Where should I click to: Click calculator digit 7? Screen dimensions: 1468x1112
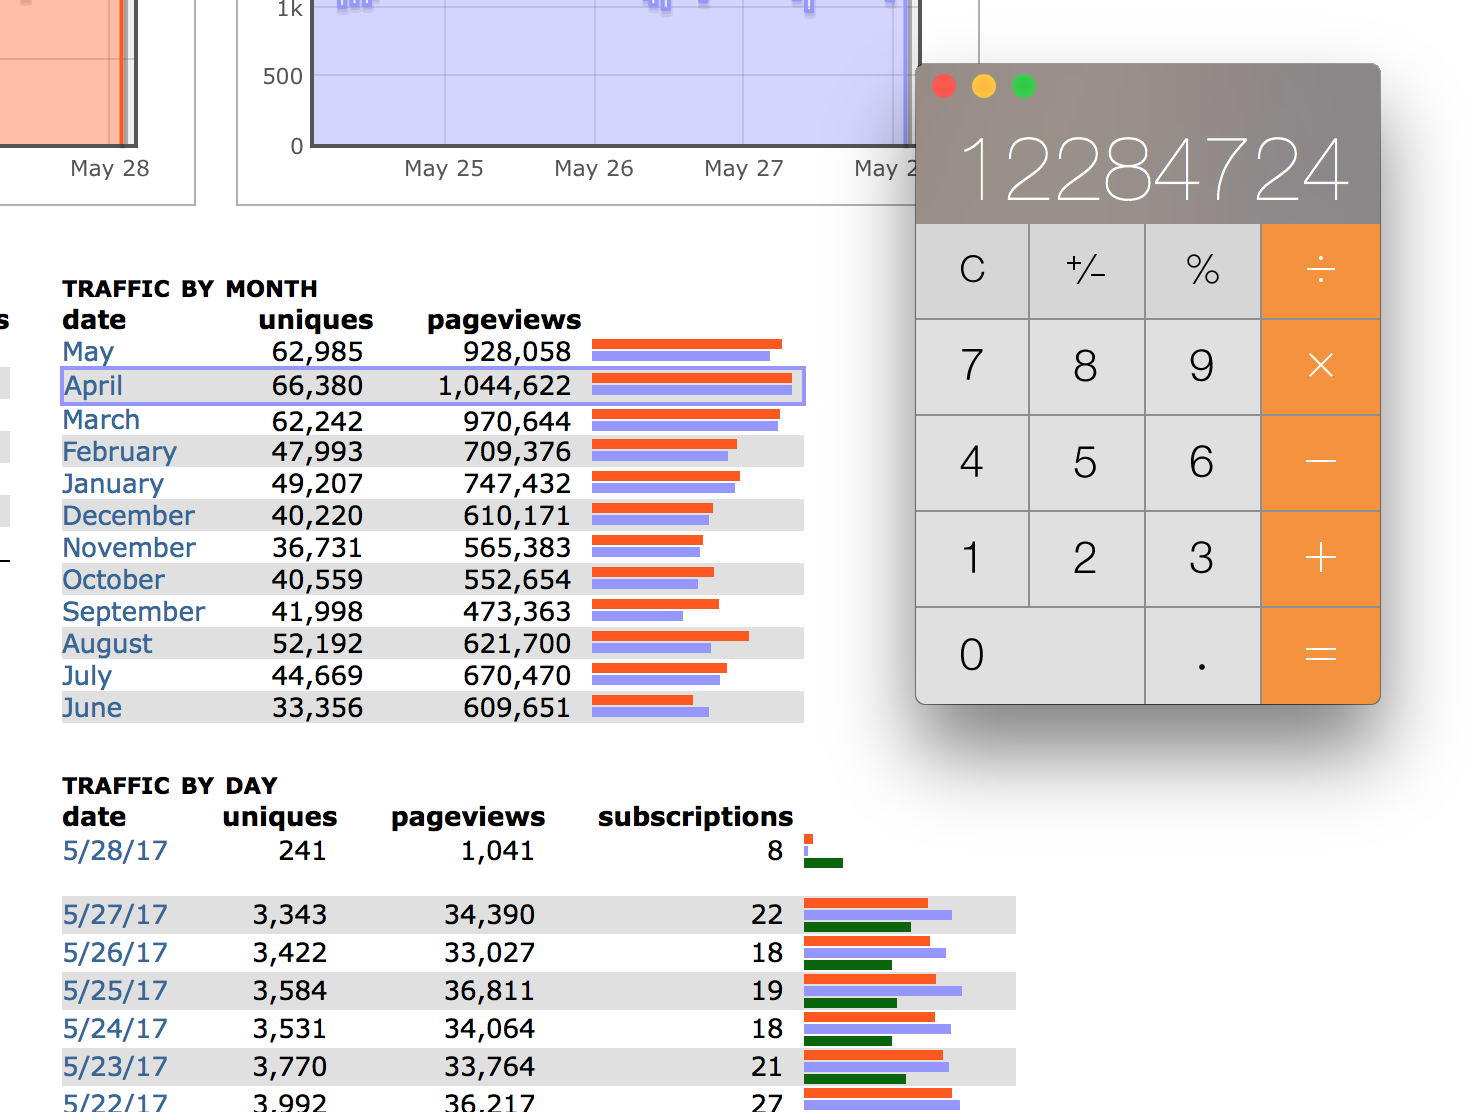coord(972,366)
